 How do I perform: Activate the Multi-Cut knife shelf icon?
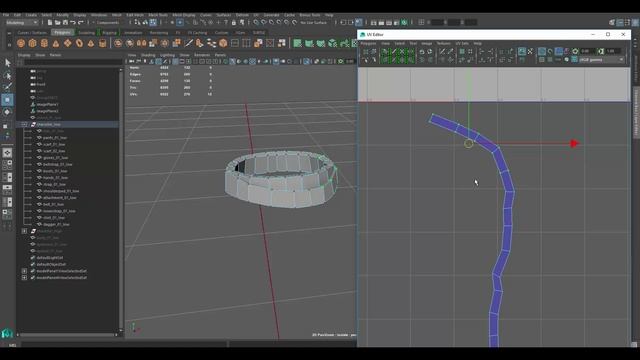click(x=189, y=43)
